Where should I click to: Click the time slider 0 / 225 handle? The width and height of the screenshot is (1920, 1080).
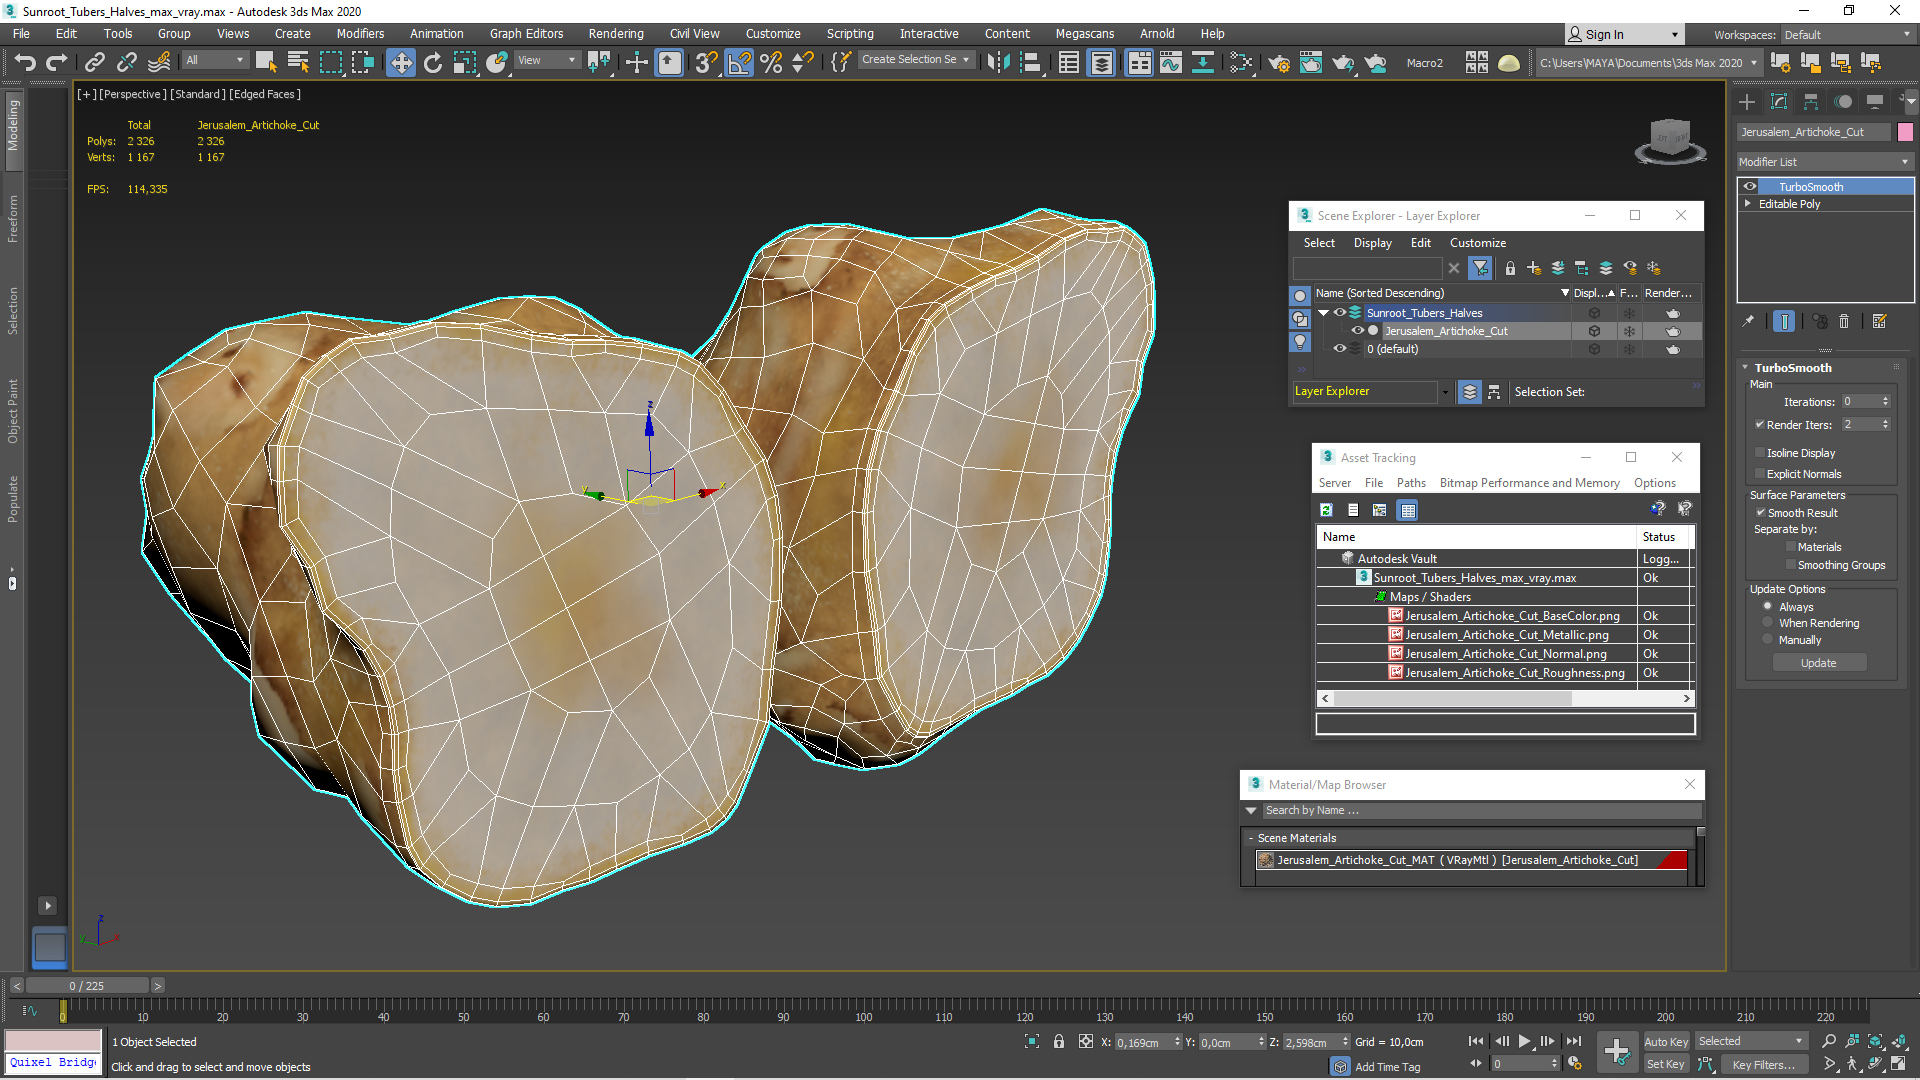[87, 986]
